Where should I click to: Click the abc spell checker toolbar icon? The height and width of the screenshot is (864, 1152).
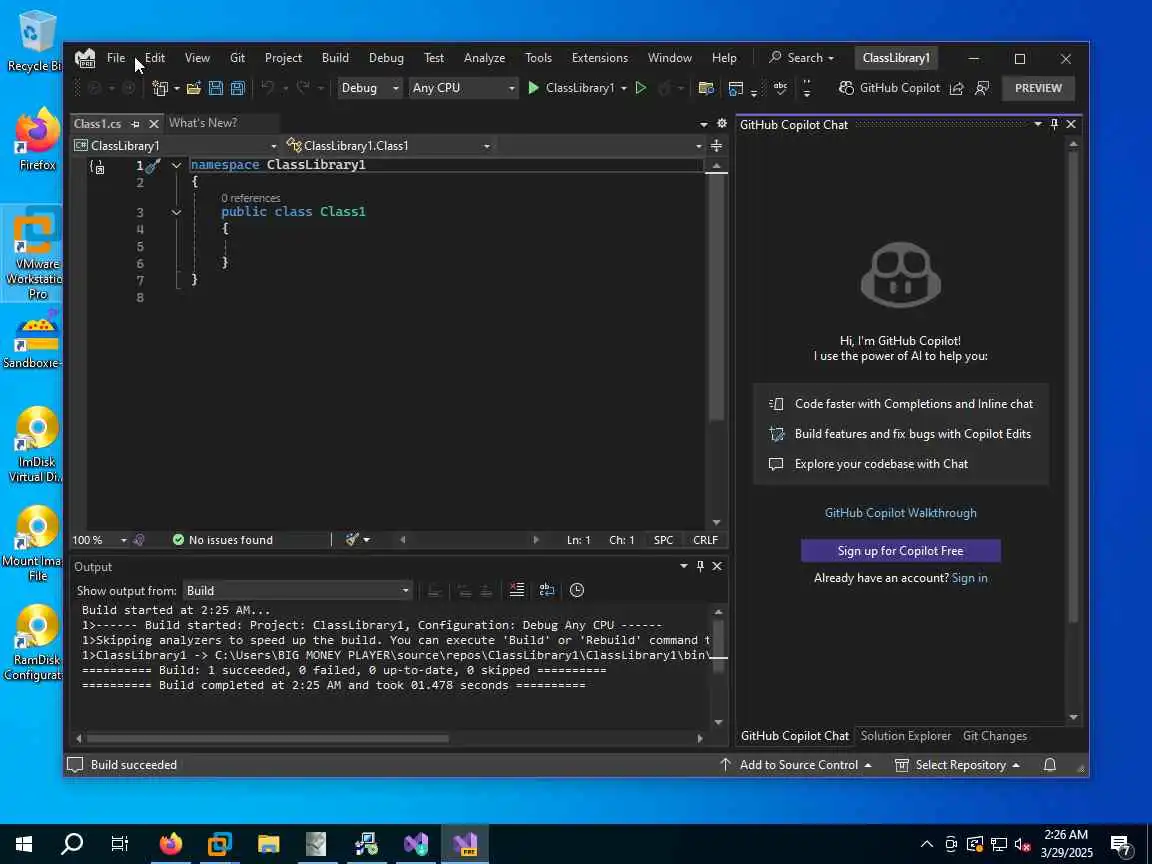(x=780, y=88)
